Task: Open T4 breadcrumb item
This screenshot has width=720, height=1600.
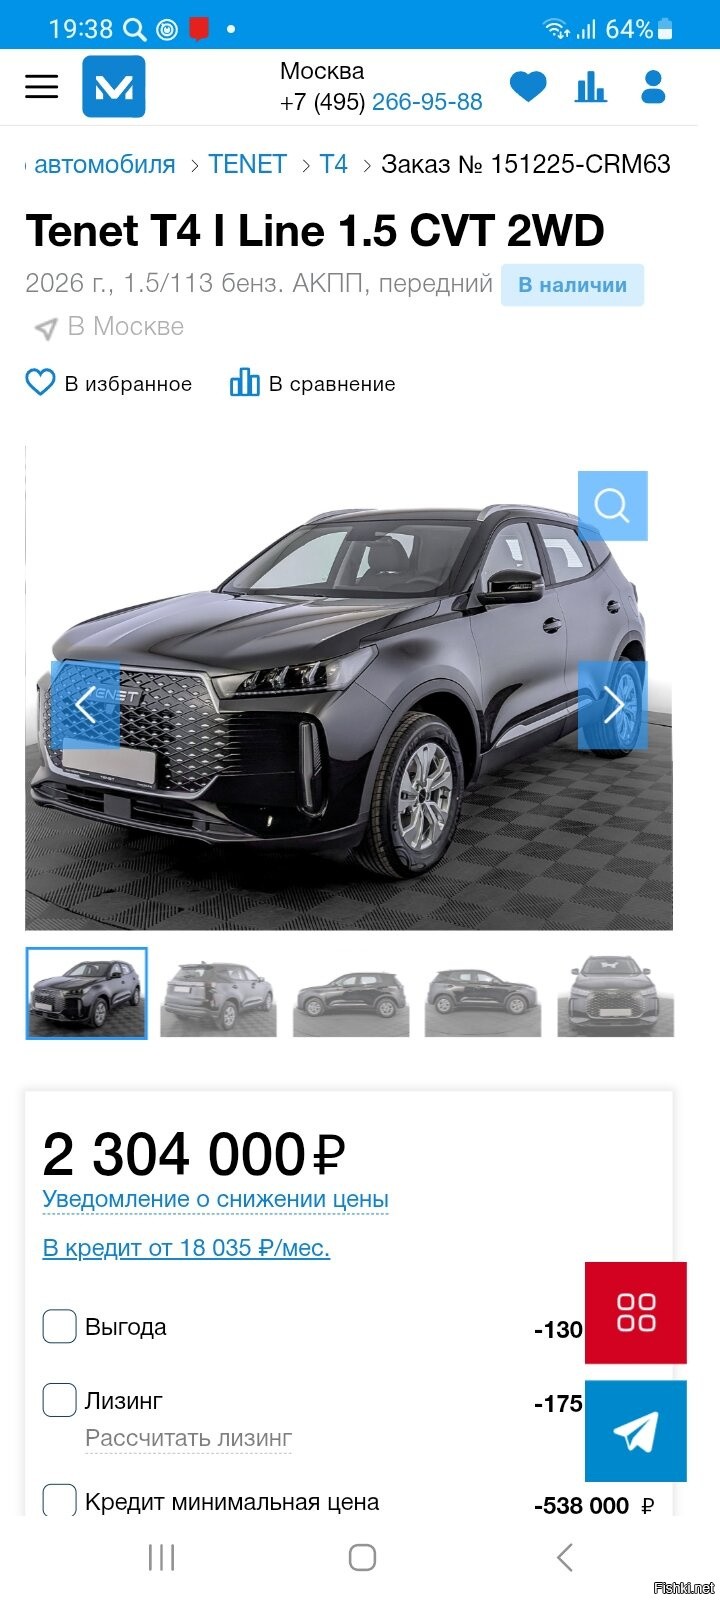Action: click(333, 164)
